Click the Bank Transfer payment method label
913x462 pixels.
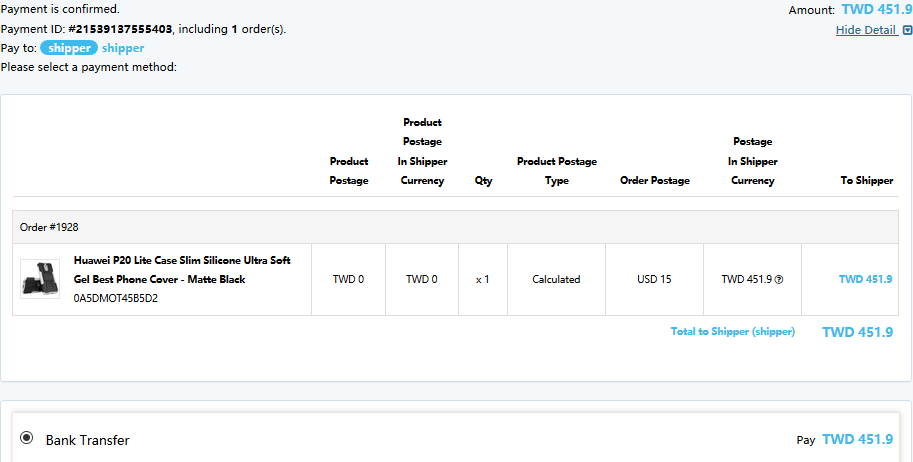(x=87, y=440)
